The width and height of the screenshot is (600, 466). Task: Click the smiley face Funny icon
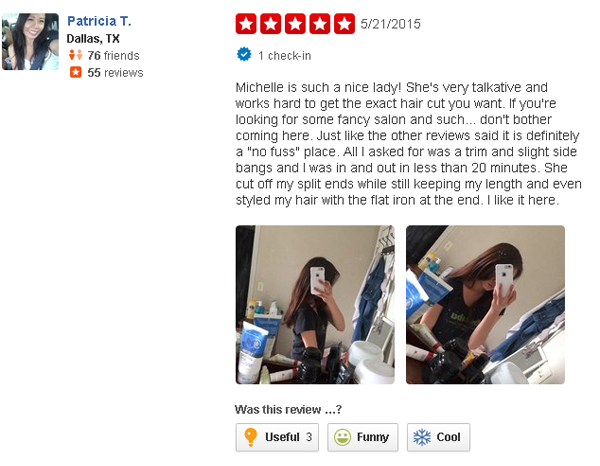pos(342,437)
